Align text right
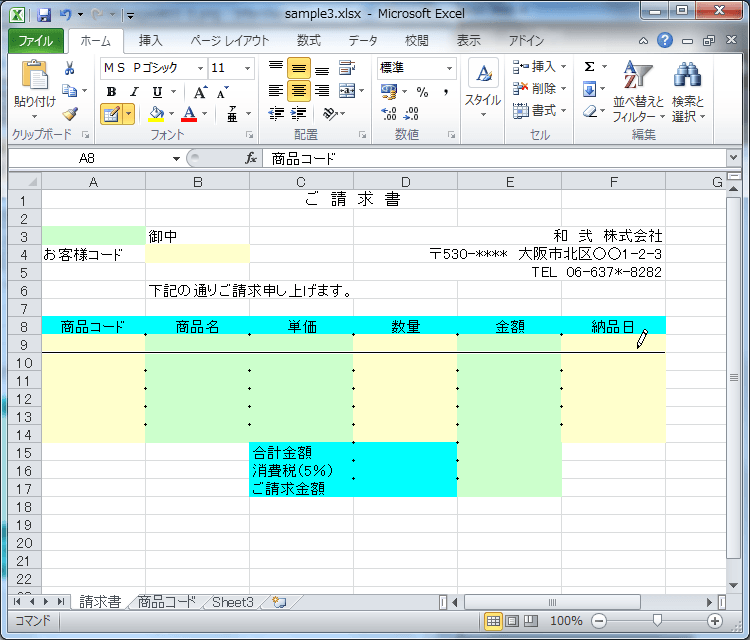 322,90
